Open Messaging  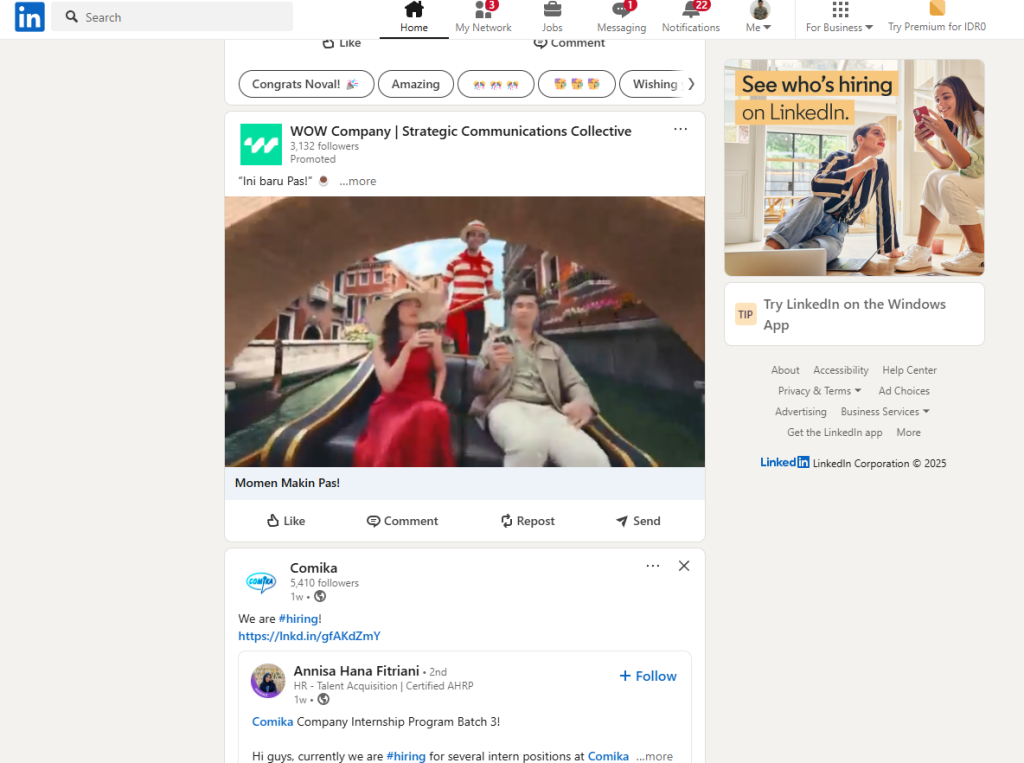pyautogui.click(x=621, y=18)
